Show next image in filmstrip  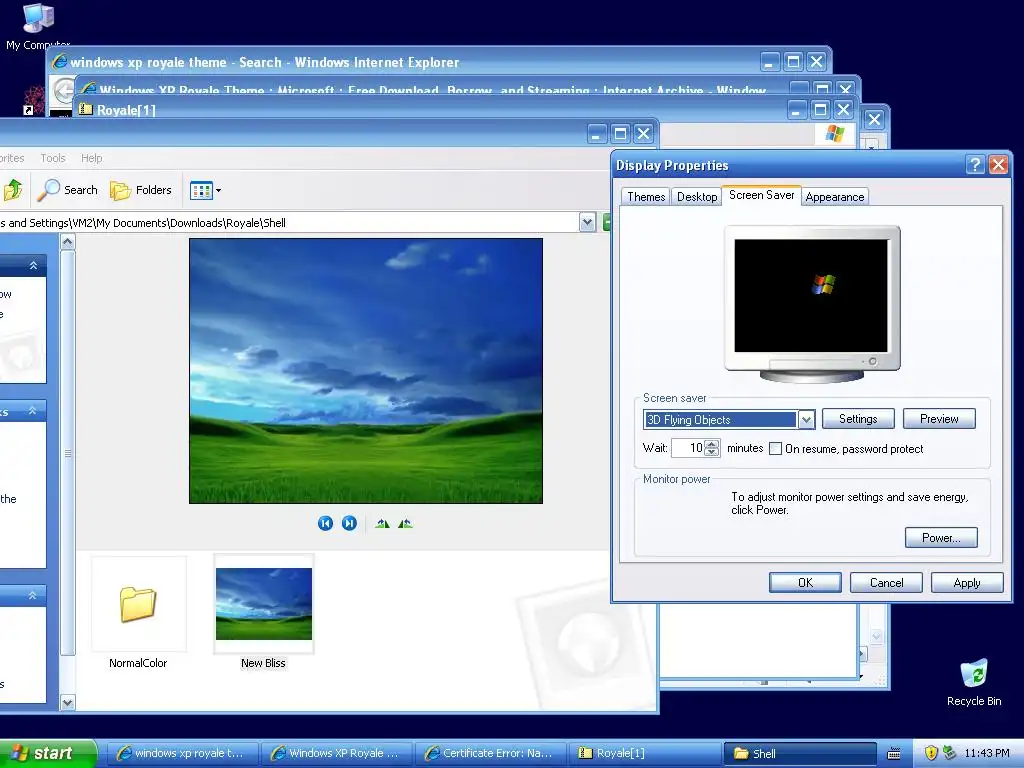pos(349,523)
